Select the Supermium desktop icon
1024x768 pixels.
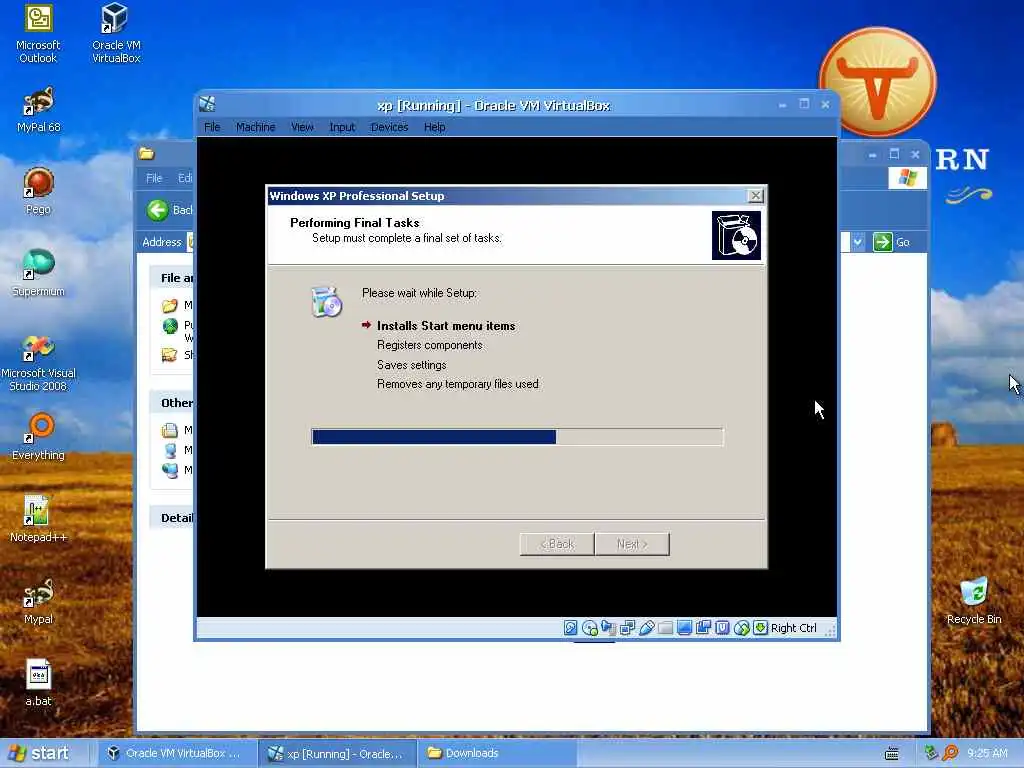coord(38,274)
